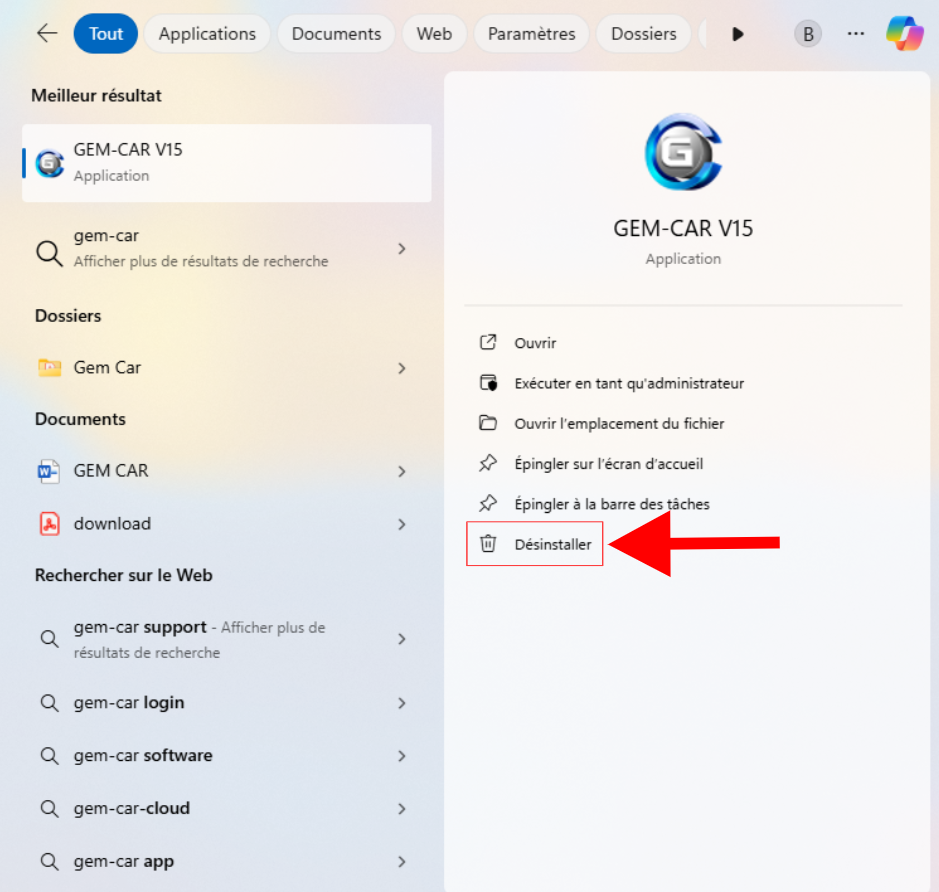
Task: Switch to the Web filter tab
Action: (x=434, y=34)
